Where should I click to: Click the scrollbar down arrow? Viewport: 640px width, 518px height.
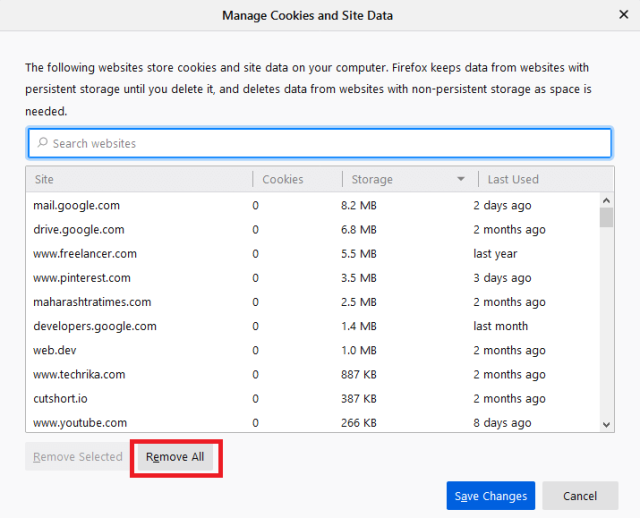(607, 425)
